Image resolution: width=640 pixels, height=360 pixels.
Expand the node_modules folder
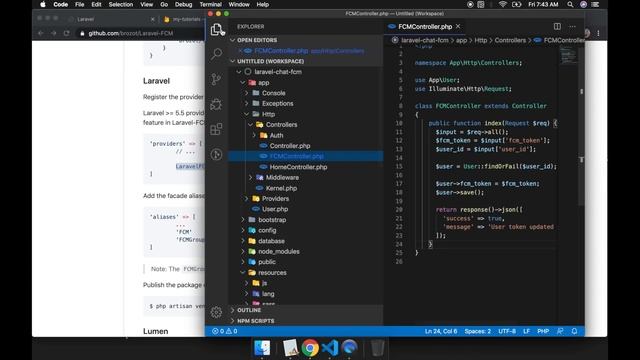tap(242, 251)
